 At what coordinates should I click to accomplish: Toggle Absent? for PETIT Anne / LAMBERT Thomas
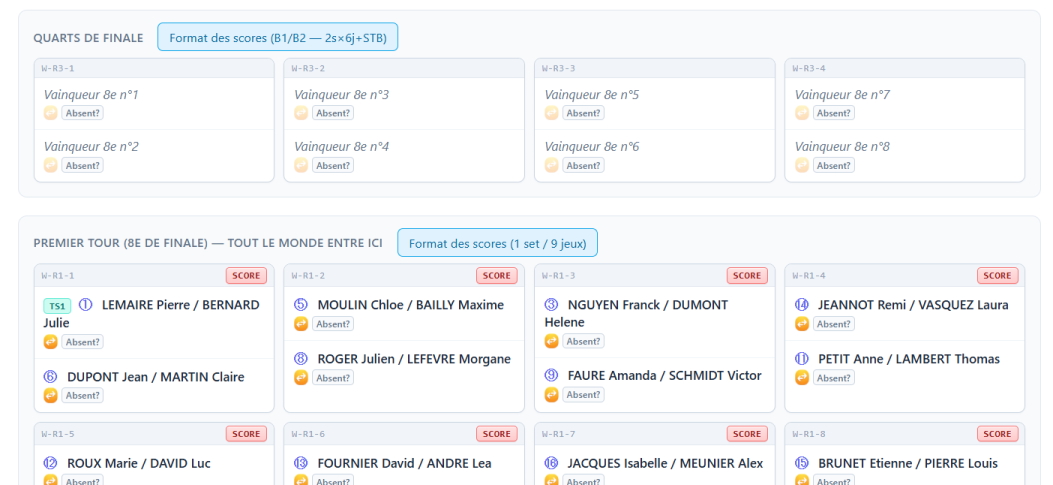click(834, 378)
